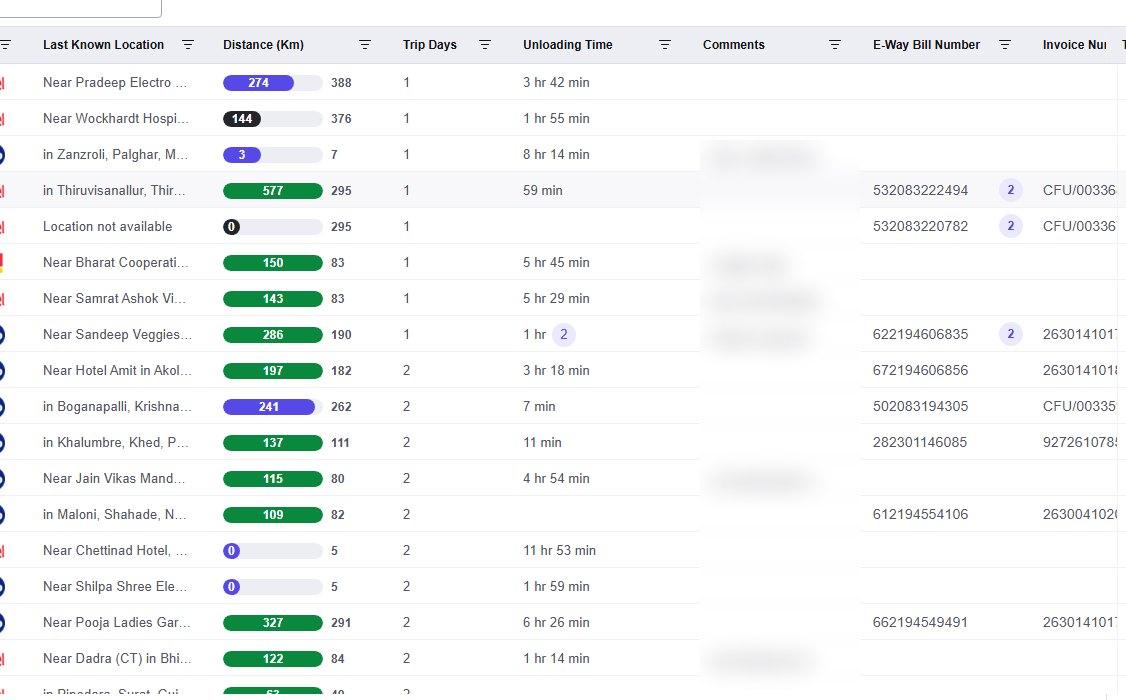Select 'Near Pradeep Electro ...' location cell
Viewport: 1126px width, 700px height.
point(115,83)
